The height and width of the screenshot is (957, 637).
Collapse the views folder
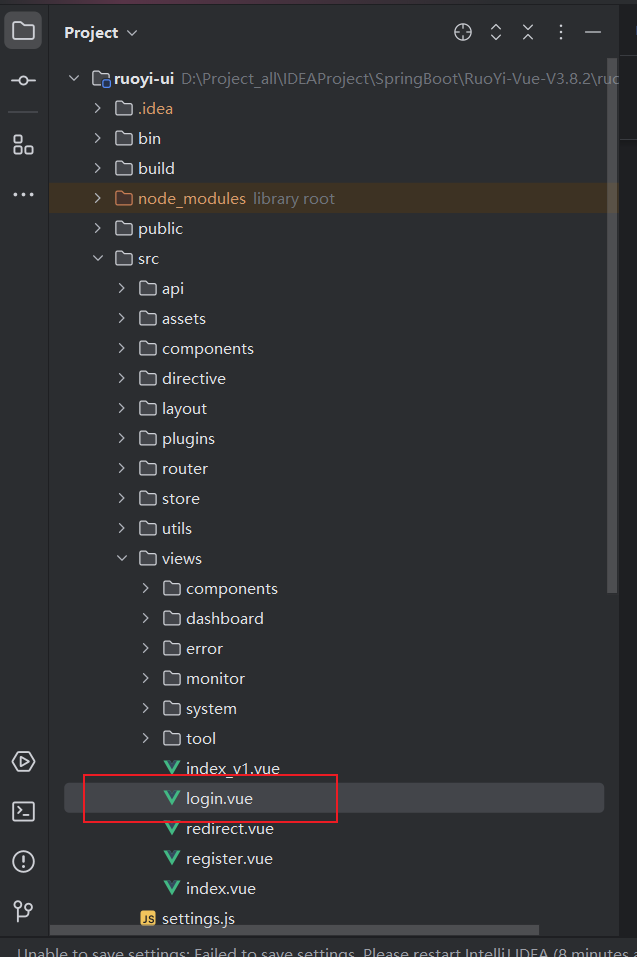(121, 558)
